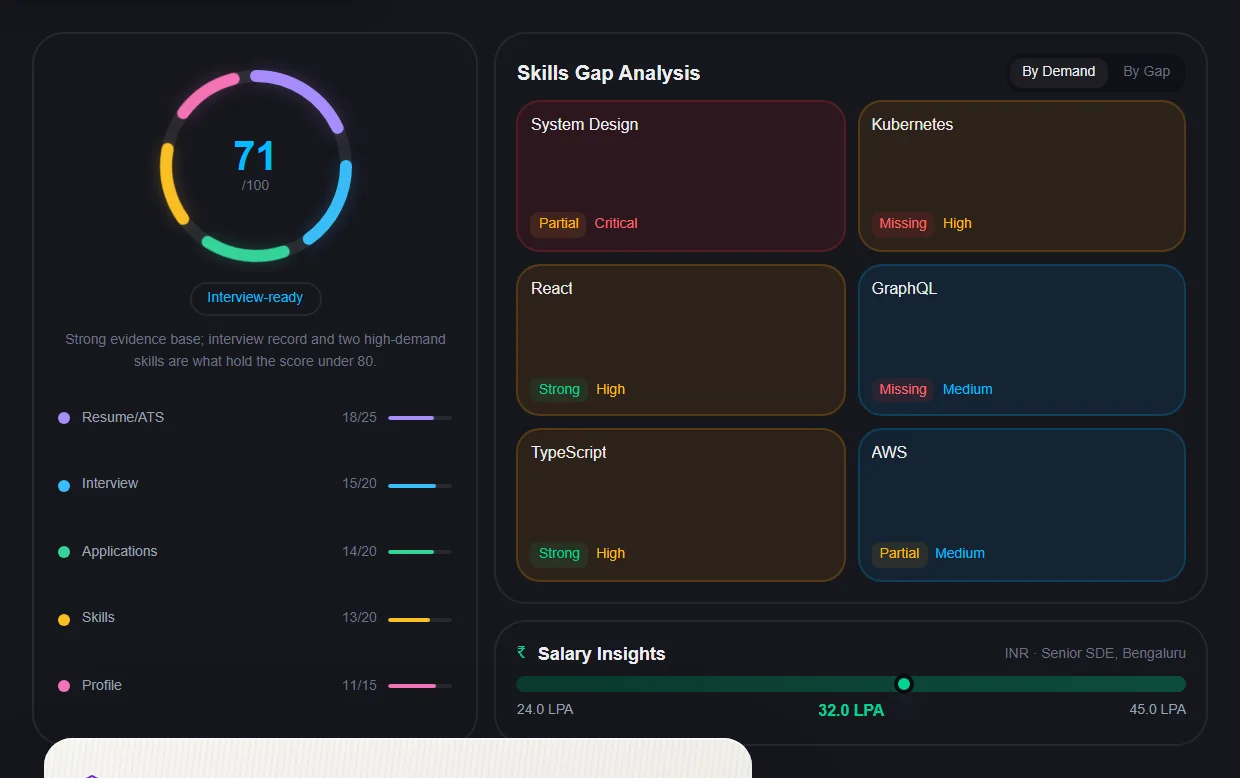1240x778 pixels.
Task: Click the Interview-ready status badge
Action: coord(255,298)
